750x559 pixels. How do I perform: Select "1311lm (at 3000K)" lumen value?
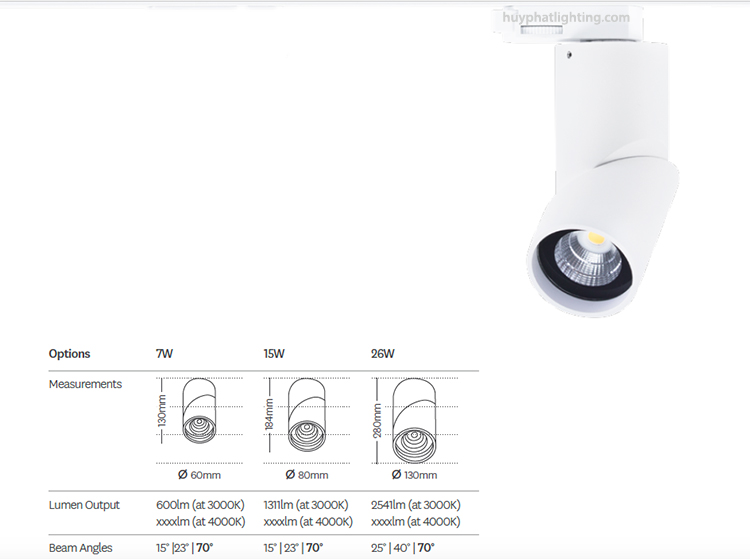click(x=306, y=505)
